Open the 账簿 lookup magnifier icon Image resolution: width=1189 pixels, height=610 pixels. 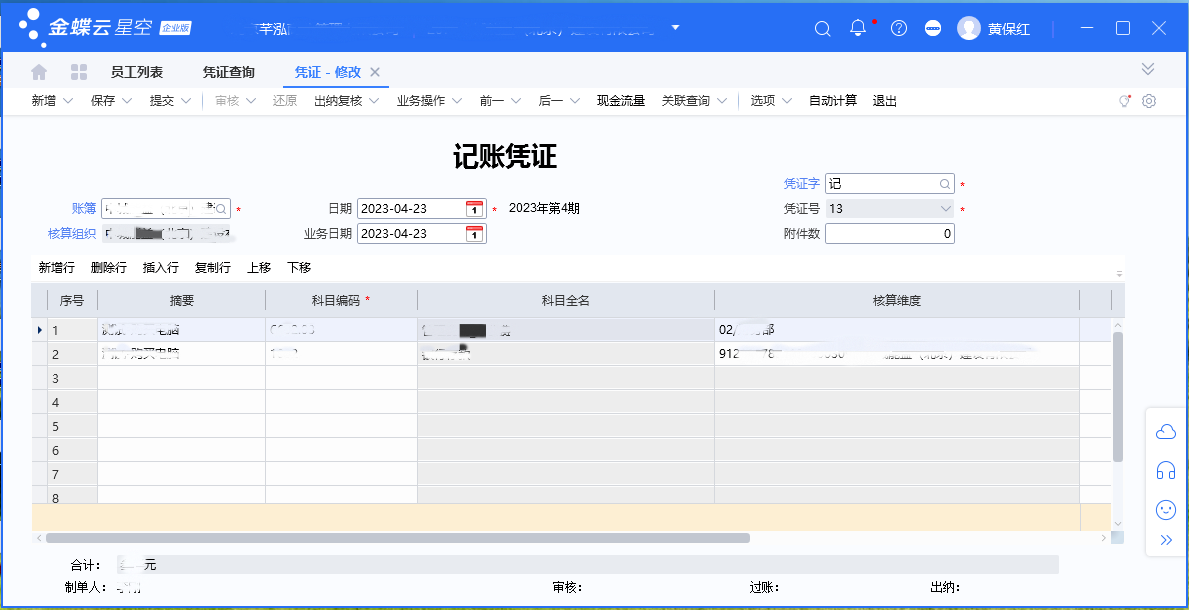pyautogui.click(x=222, y=208)
